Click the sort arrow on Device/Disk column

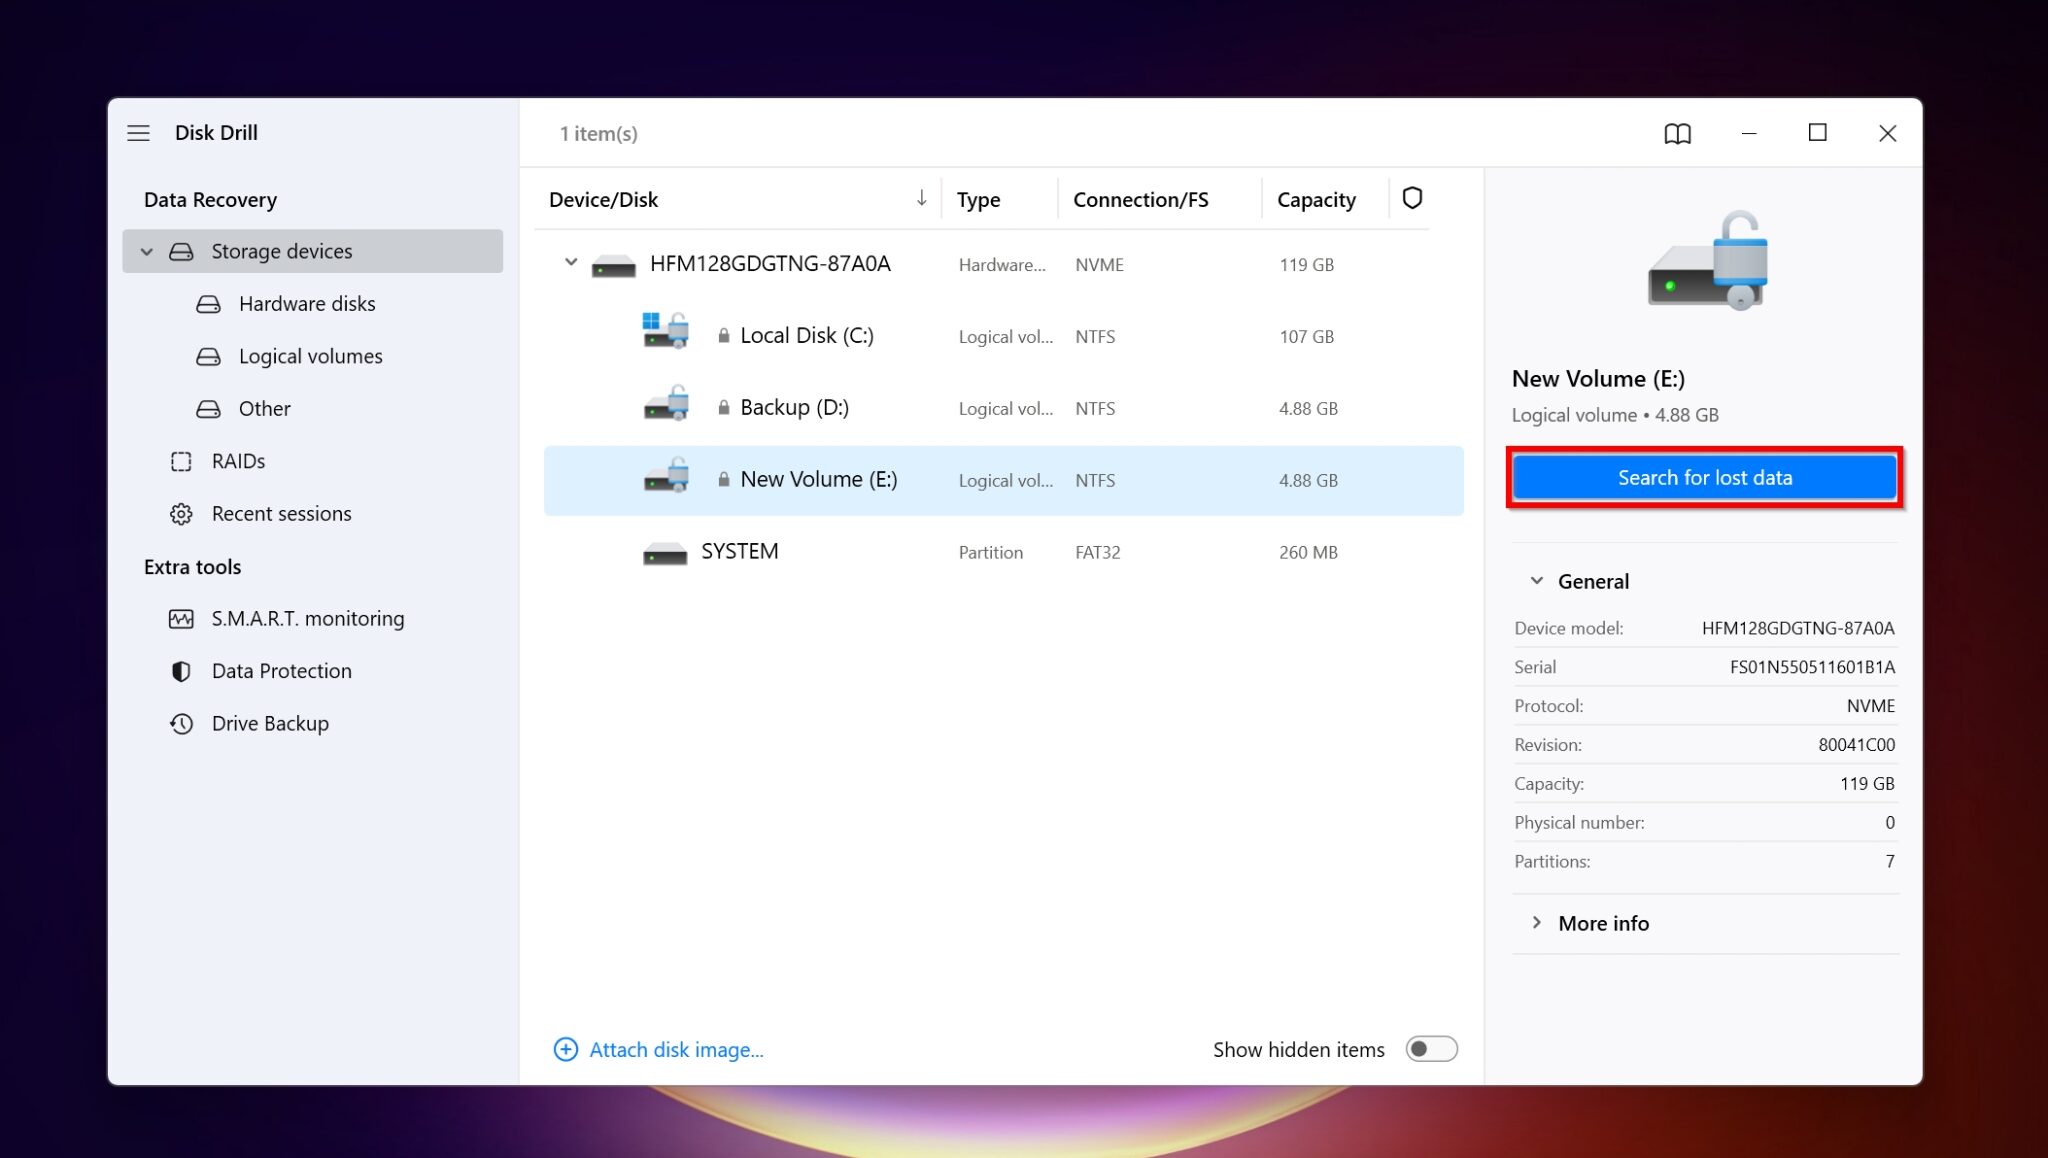[x=921, y=198]
